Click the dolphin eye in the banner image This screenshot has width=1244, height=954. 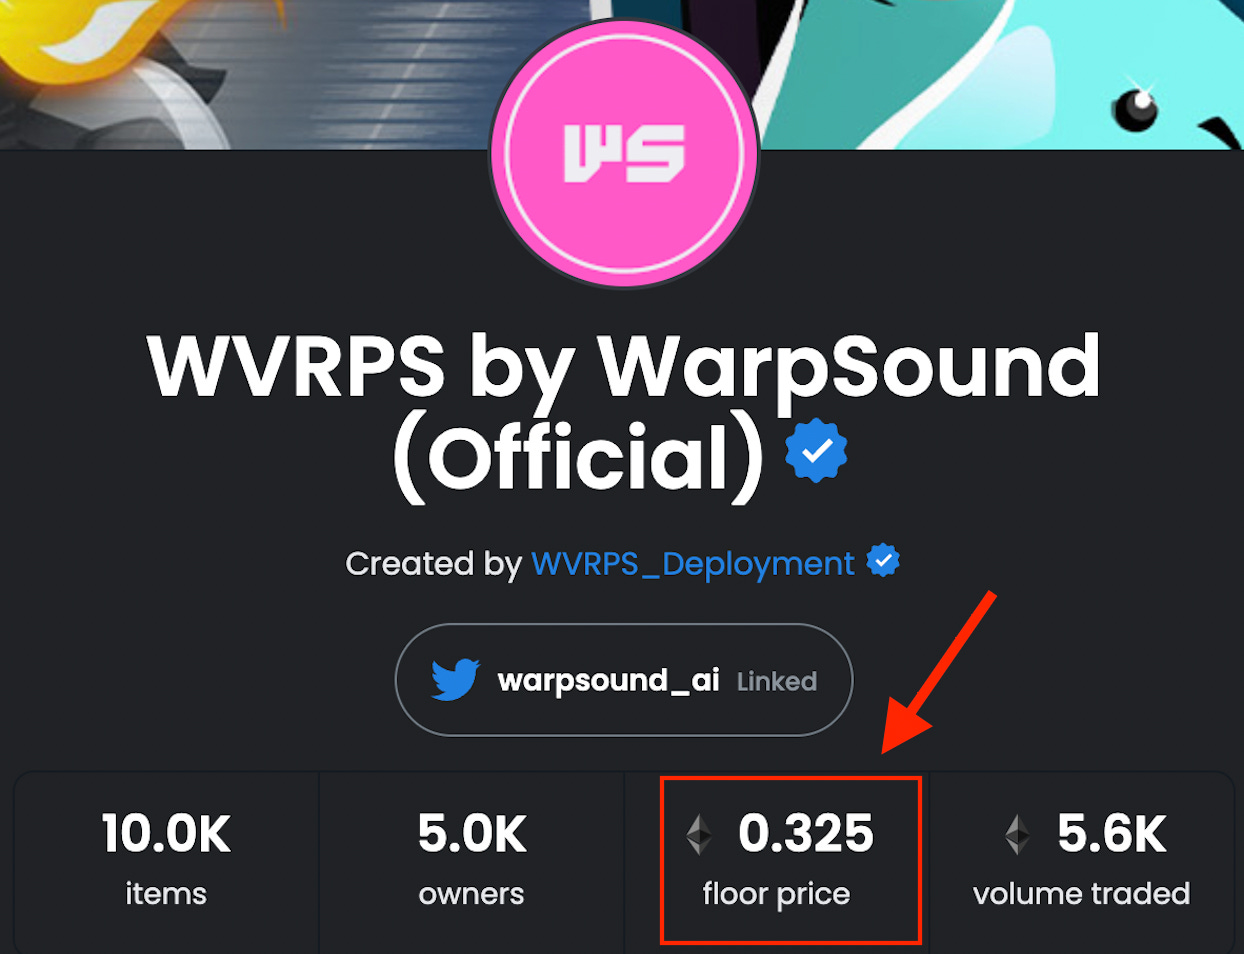[x=1136, y=107]
